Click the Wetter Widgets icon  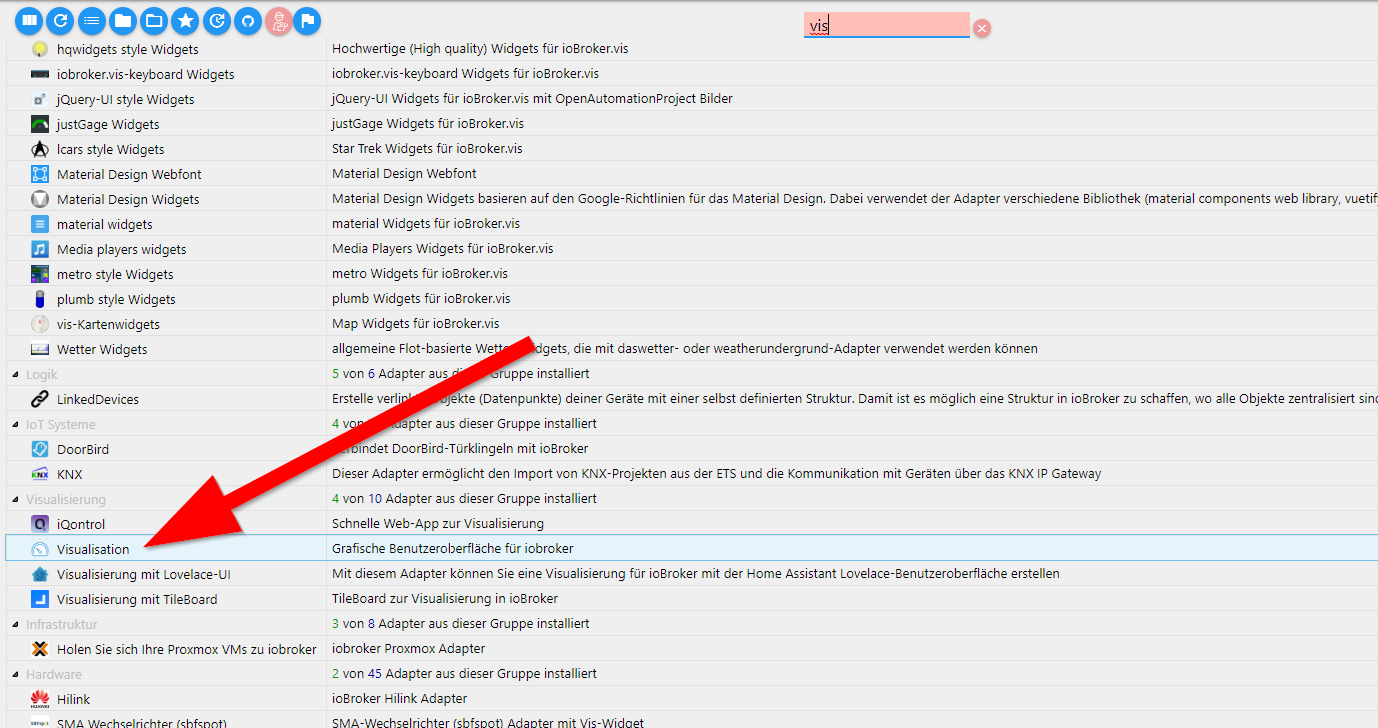tap(40, 349)
